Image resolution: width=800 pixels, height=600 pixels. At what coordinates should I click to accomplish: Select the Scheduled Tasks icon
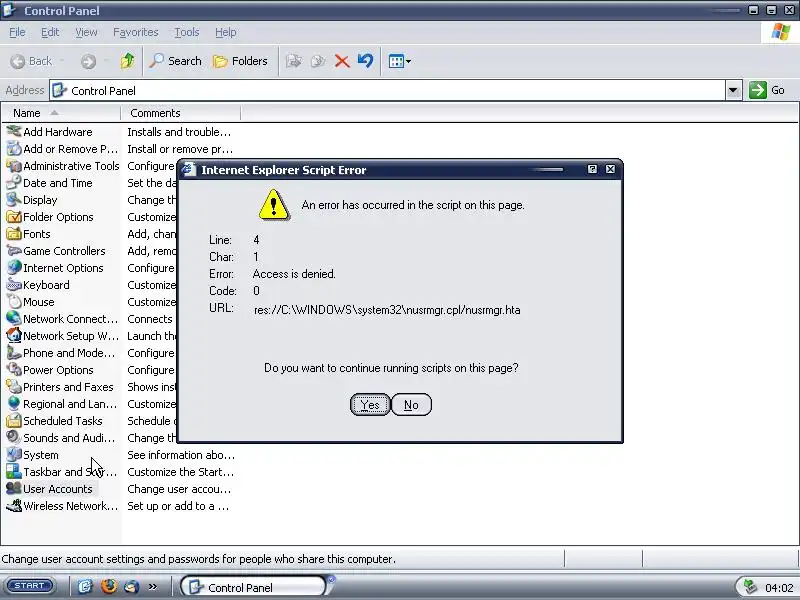[x=14, y=421]
